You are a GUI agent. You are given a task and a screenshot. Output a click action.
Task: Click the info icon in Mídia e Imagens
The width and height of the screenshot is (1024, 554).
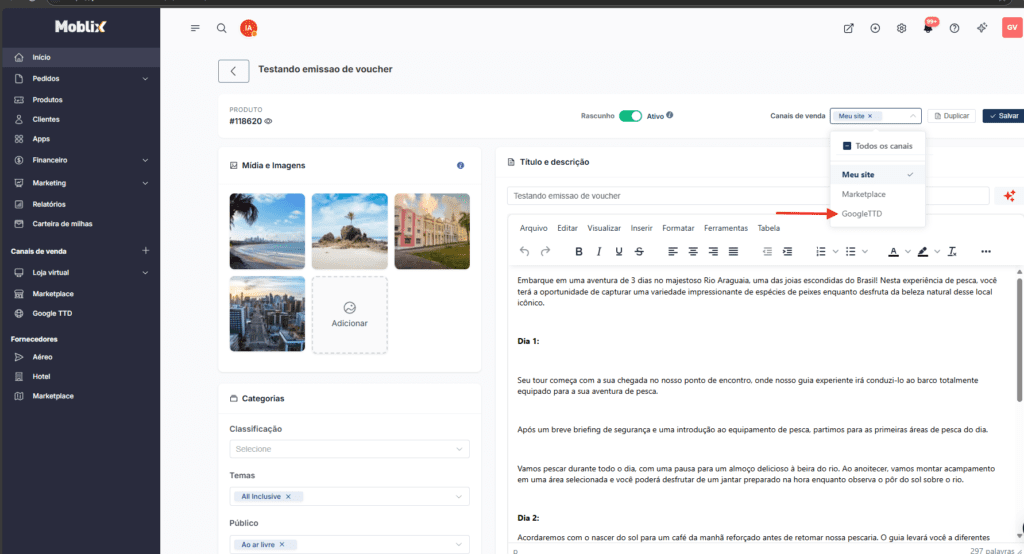(x=460, y=165)
